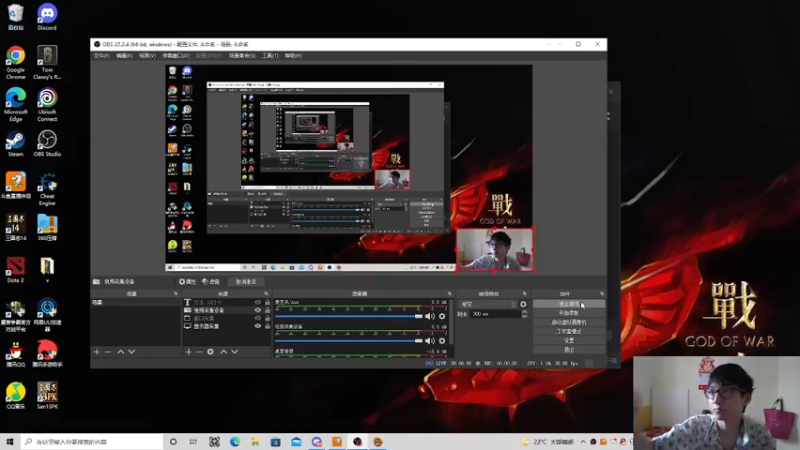The image size is (800, 450).
Task: Select the 窗口采集 source row
Action: [x=227, y=318]
